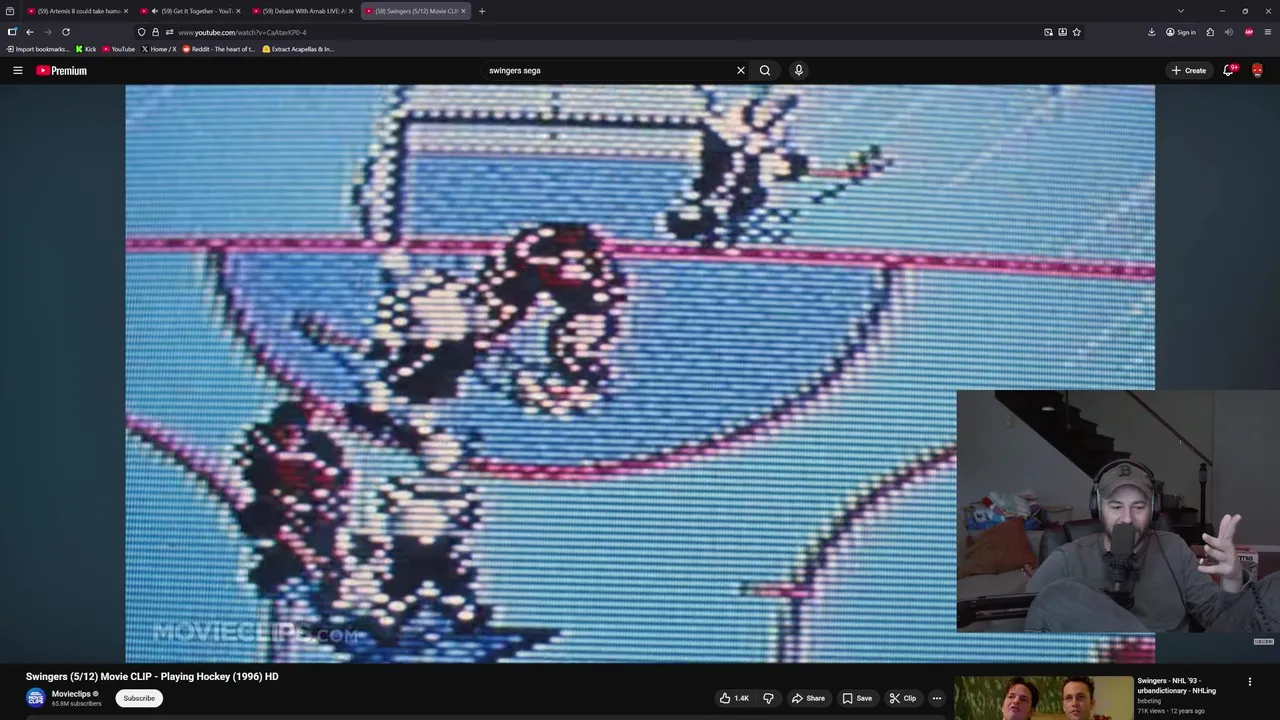Open the Create menu button

[1189, 70]
